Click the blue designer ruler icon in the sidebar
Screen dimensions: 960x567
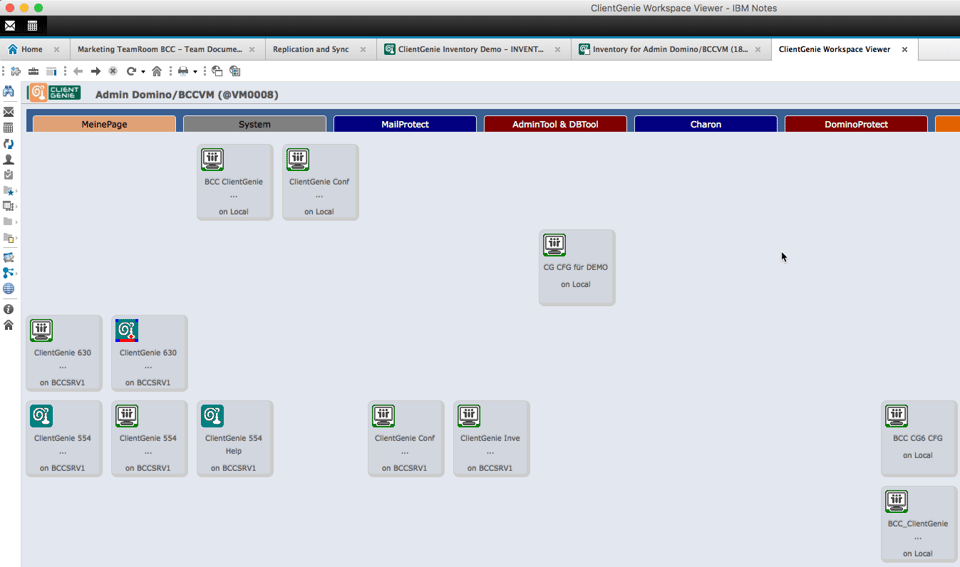9,258
